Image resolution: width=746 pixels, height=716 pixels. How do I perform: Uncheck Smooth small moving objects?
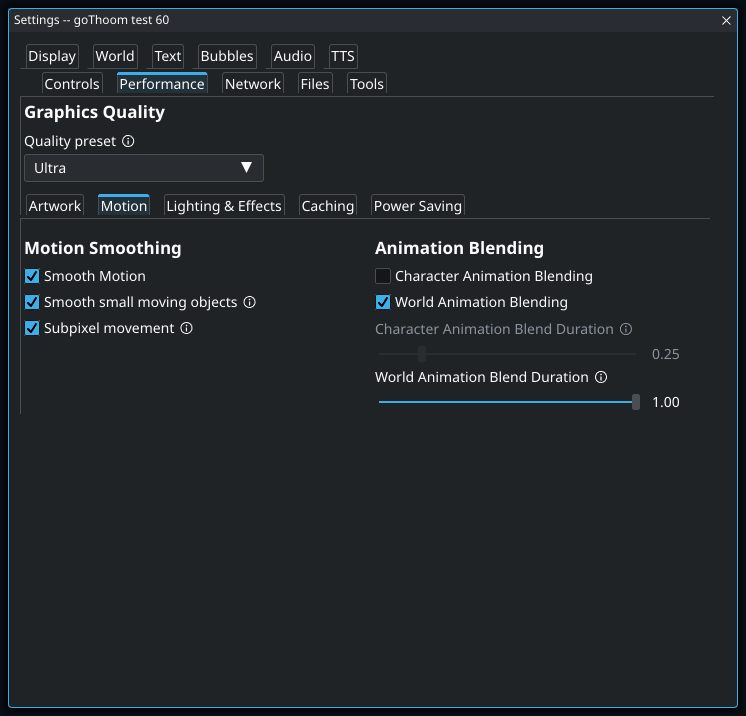32,302
